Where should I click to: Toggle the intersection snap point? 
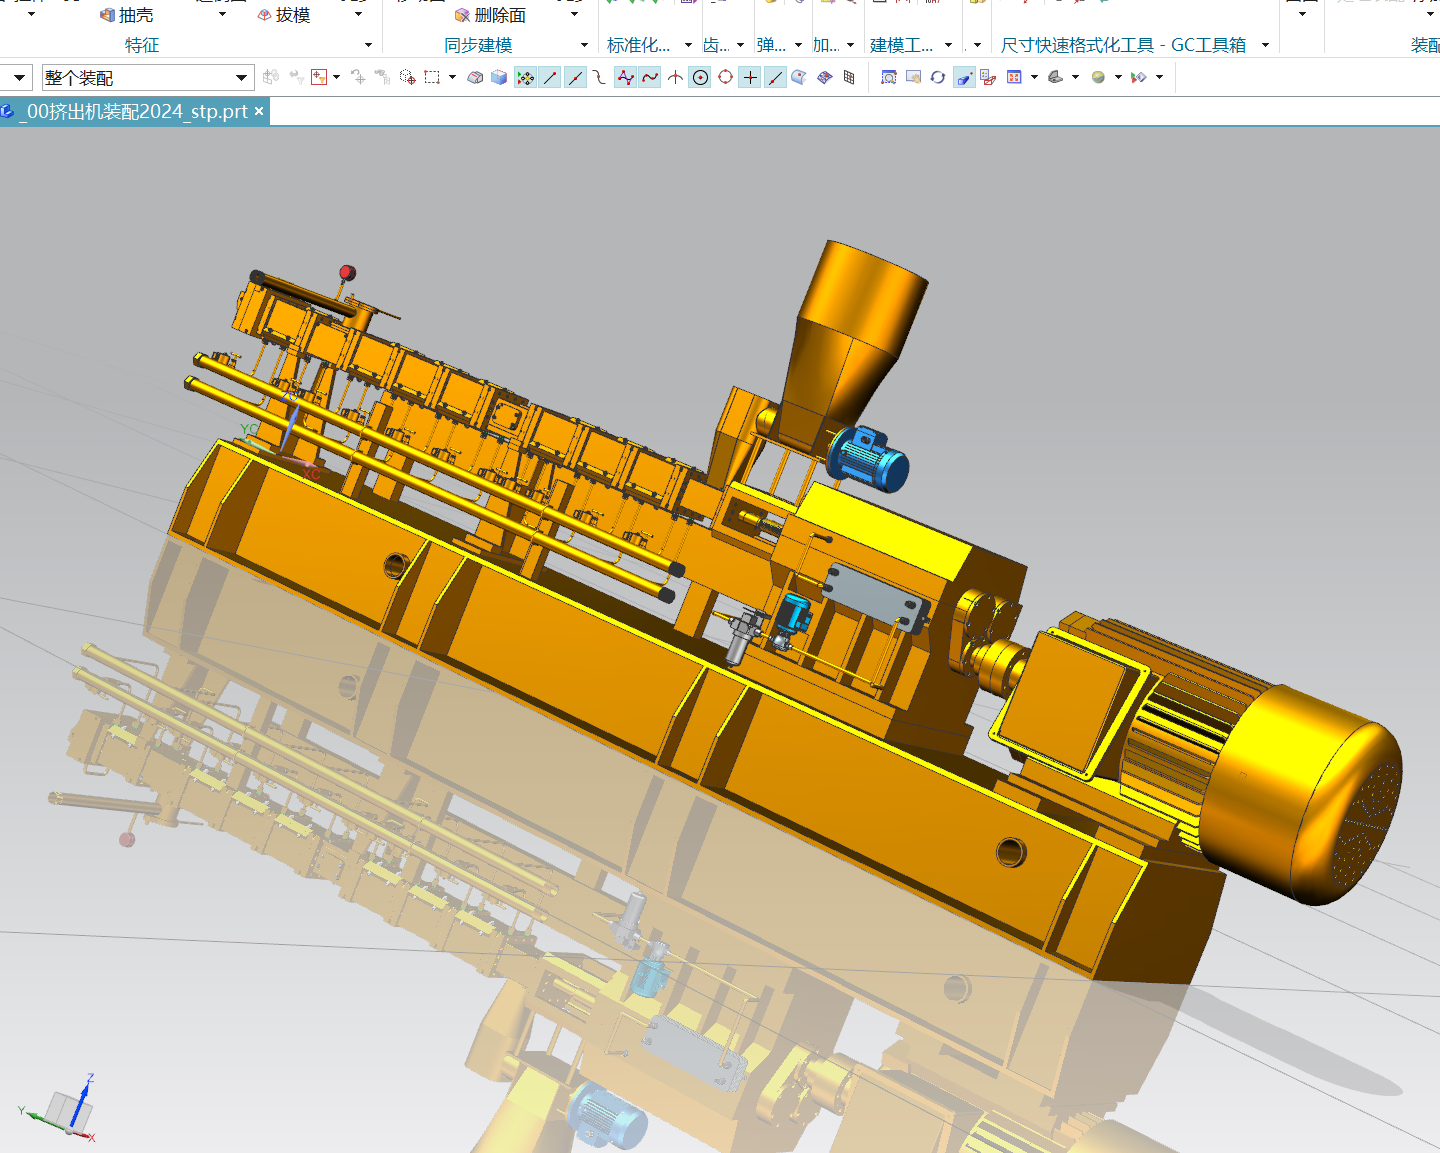point(675,77)
